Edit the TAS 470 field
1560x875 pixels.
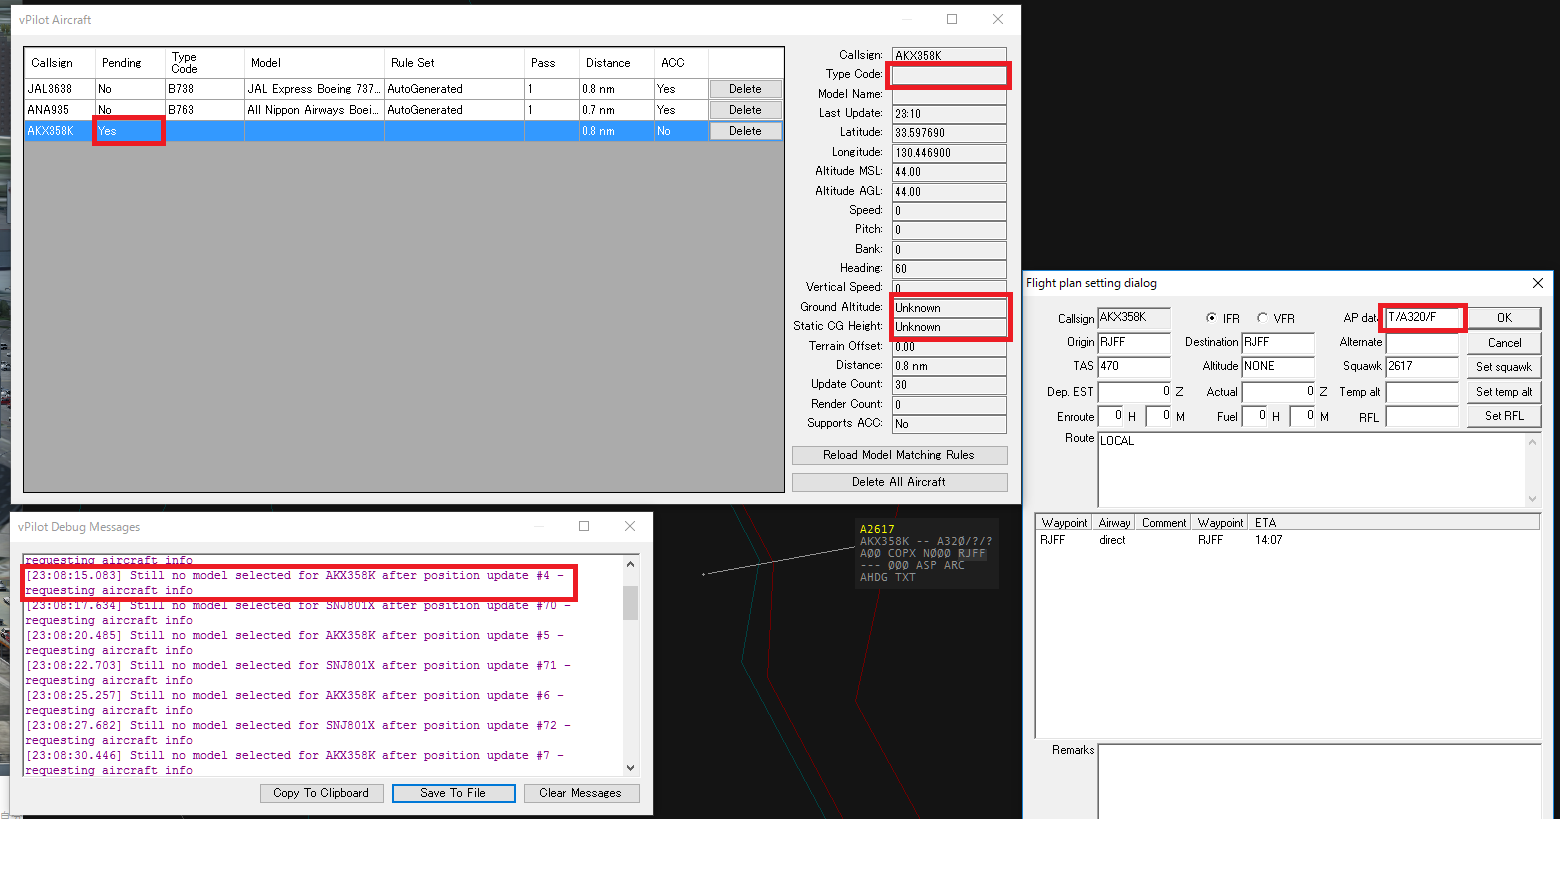[x=1133, y=367]
